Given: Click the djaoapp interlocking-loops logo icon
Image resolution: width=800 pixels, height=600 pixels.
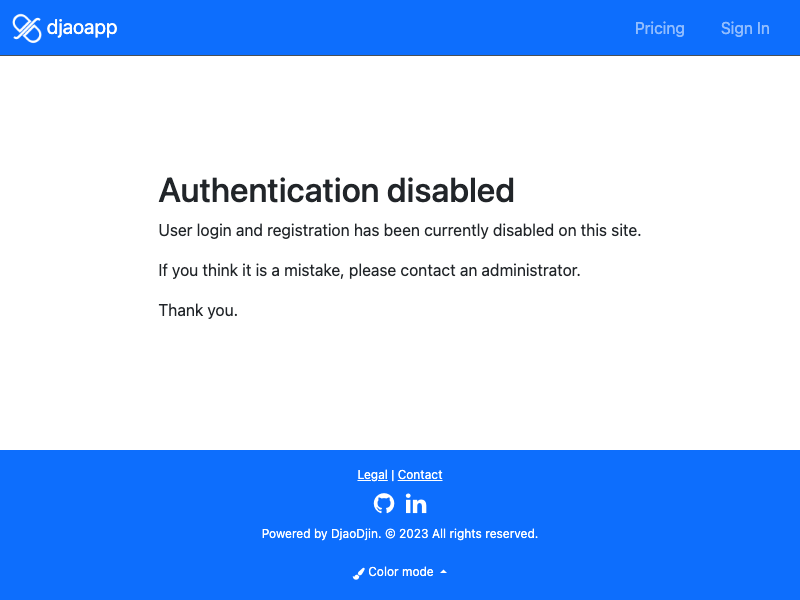Looking at the screenshot, I should pos(27,28).
